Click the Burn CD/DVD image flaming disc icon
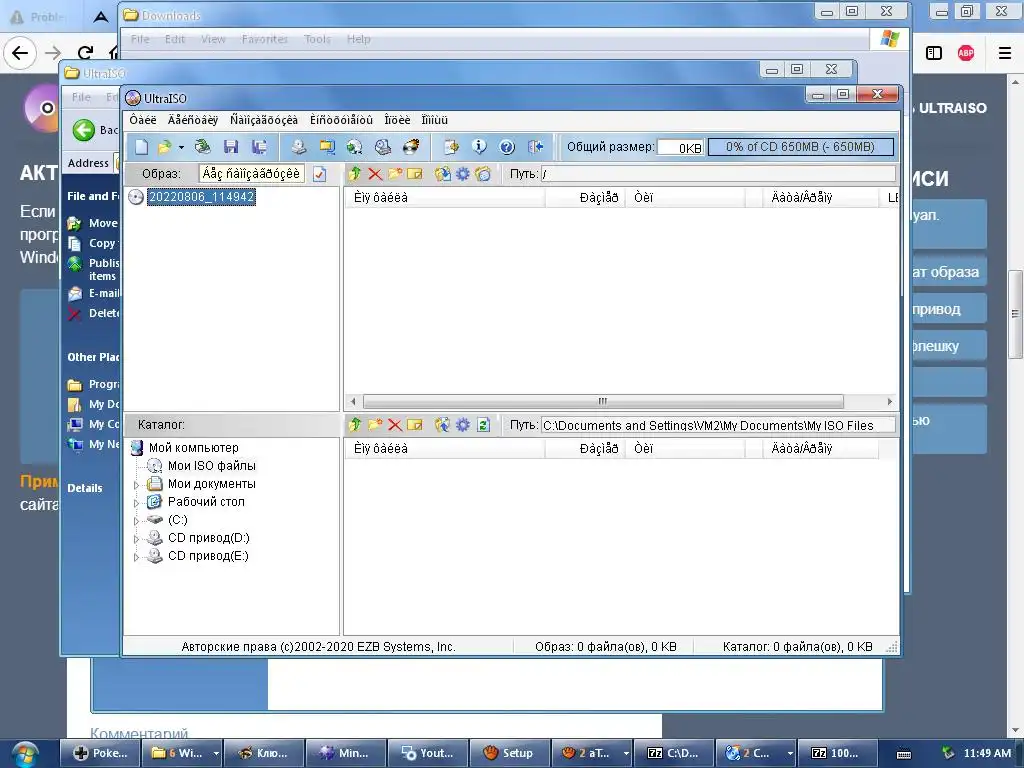Viewport: 1024px width, 768px height. 411,147
